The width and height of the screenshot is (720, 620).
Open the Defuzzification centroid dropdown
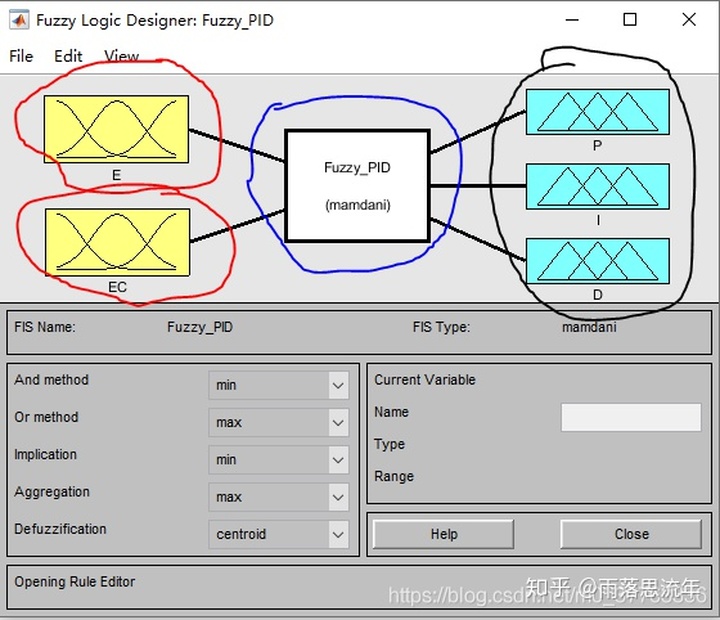278,534
